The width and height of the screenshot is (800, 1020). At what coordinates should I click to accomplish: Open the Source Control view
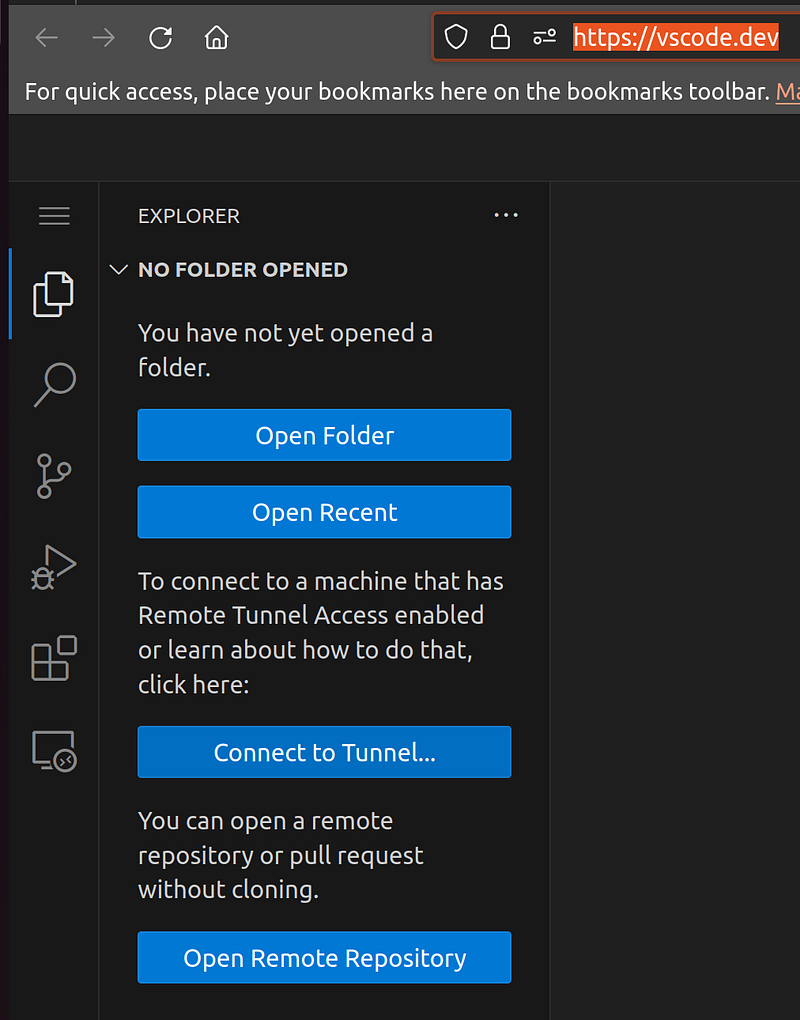point(53,476)
